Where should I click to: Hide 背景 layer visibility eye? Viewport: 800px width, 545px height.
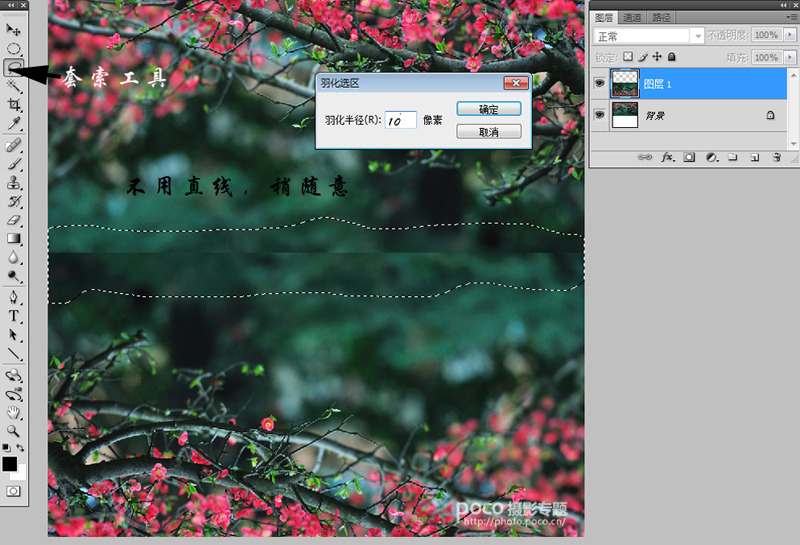click(x=599, y=115)
